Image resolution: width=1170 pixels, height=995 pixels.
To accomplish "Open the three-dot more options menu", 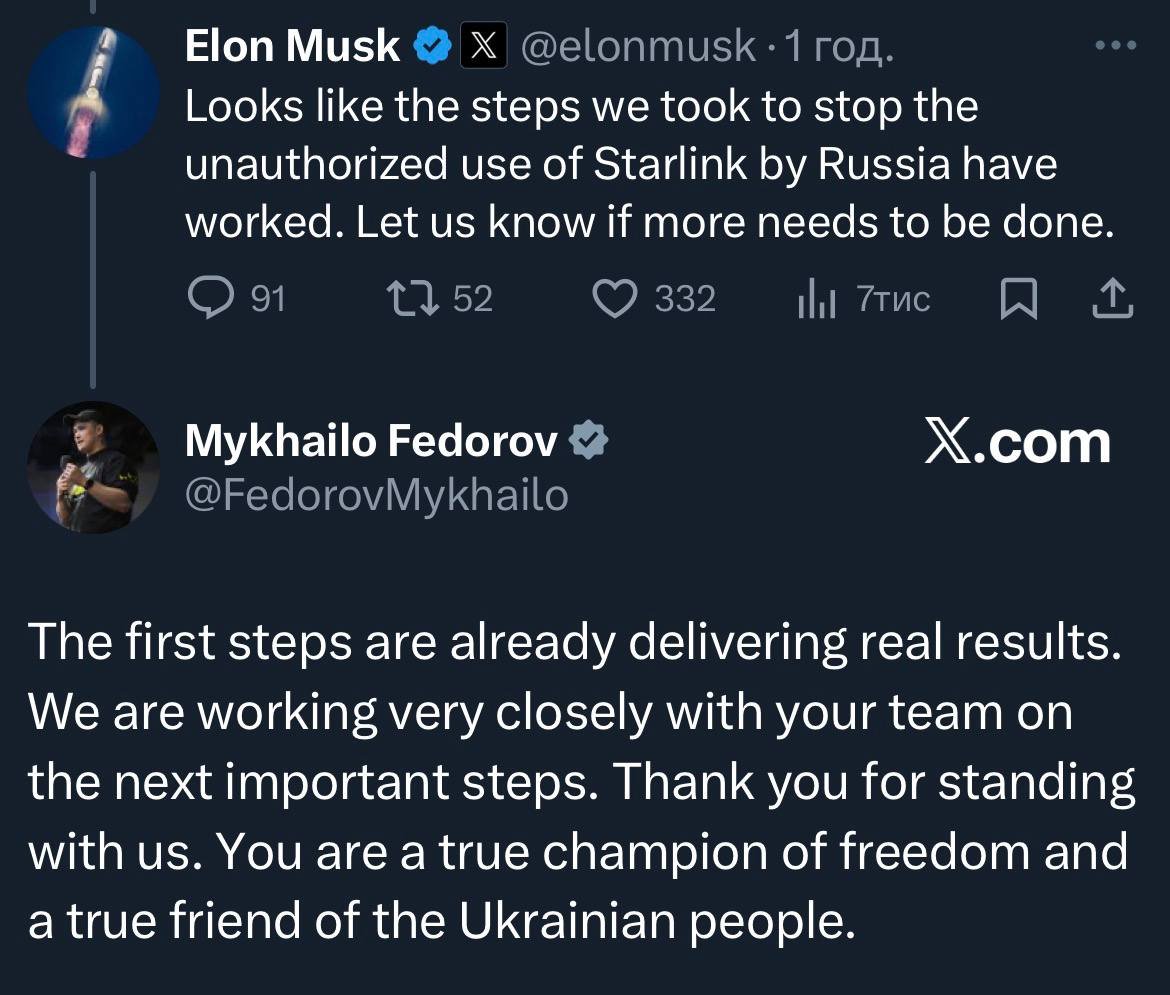I will click(1115, 45).
